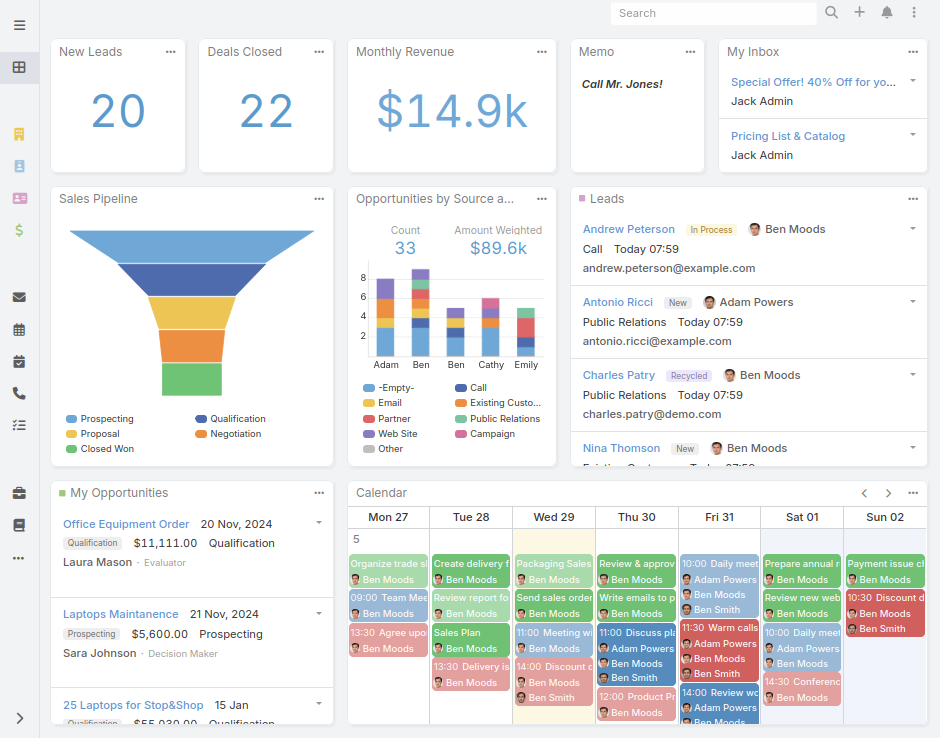Open quick create with the plus icon
This screenshot has height=738, width=940.
(861, 13)
